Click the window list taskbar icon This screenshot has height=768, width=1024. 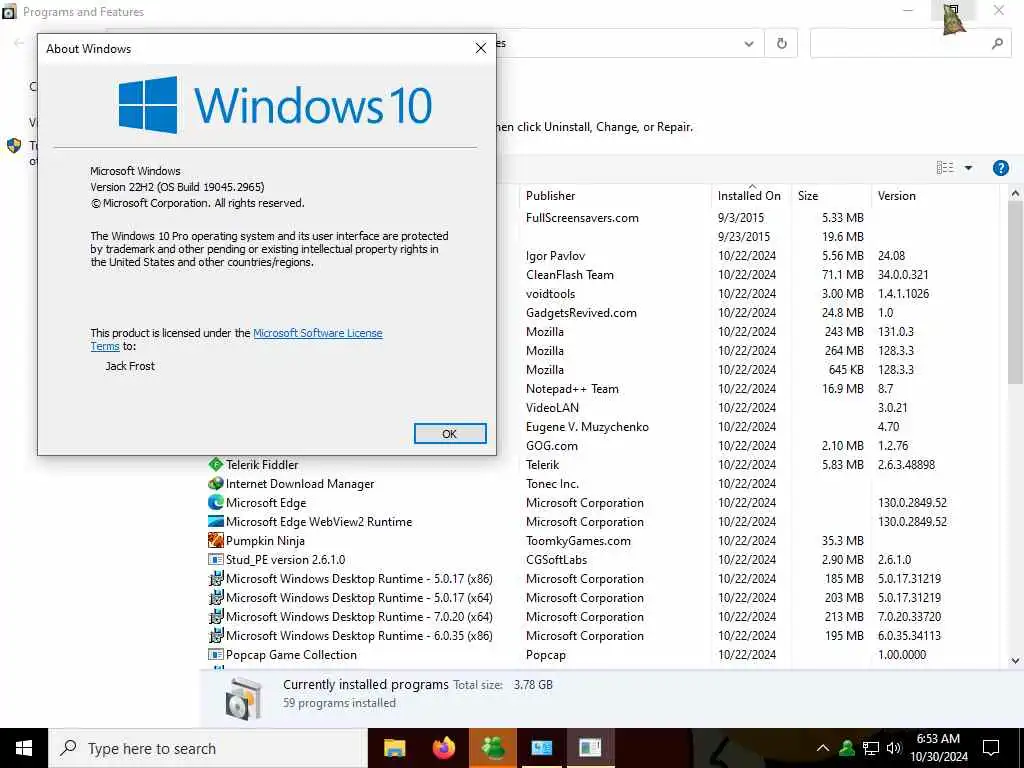coord(541,748)
